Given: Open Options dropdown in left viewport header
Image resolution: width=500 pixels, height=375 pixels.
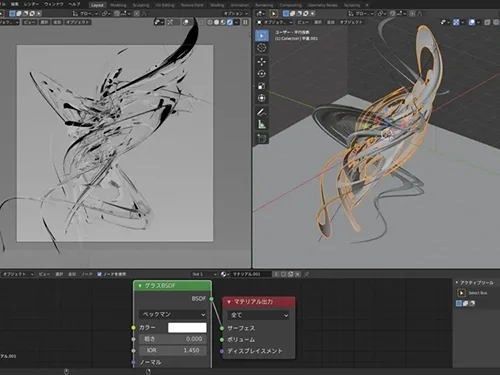Looking at the screenshot, I should 236,14.
